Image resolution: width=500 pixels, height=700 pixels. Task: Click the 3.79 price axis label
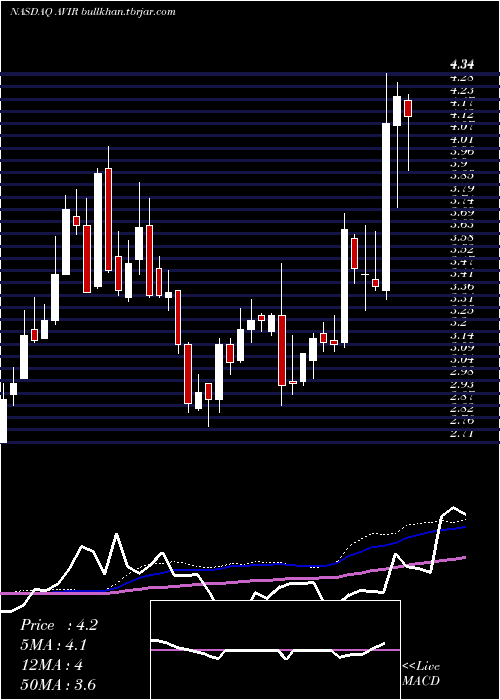click(x=462, y=189)
